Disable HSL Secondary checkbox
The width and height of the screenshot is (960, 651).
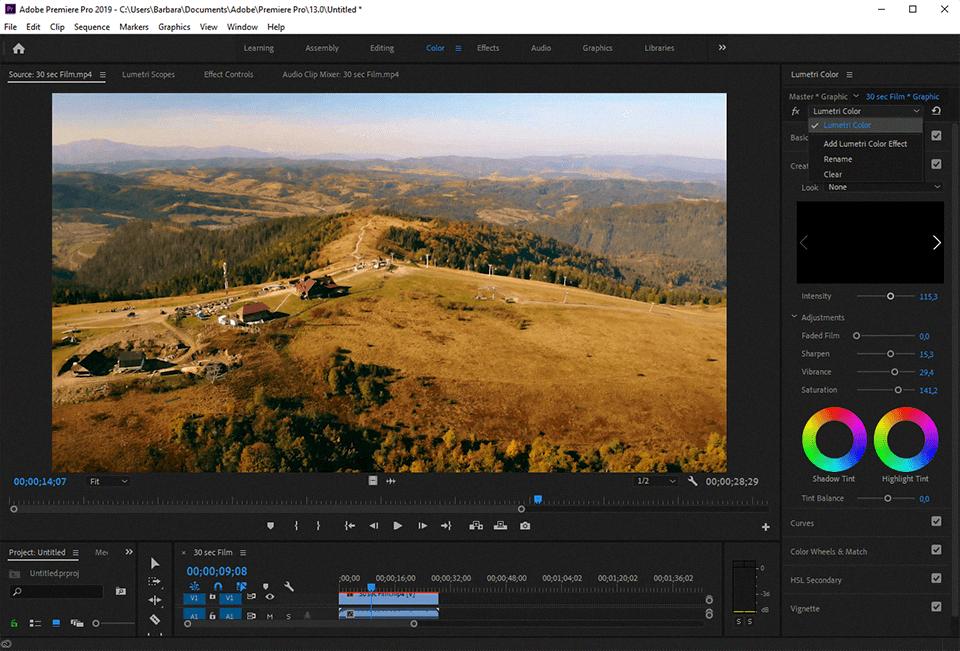936,578
